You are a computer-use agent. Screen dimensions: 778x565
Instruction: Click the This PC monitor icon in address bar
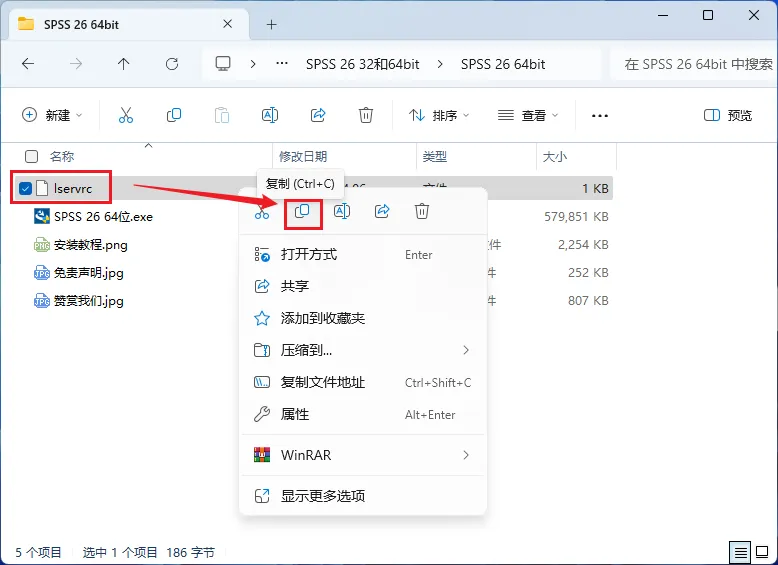pos(223,64)
